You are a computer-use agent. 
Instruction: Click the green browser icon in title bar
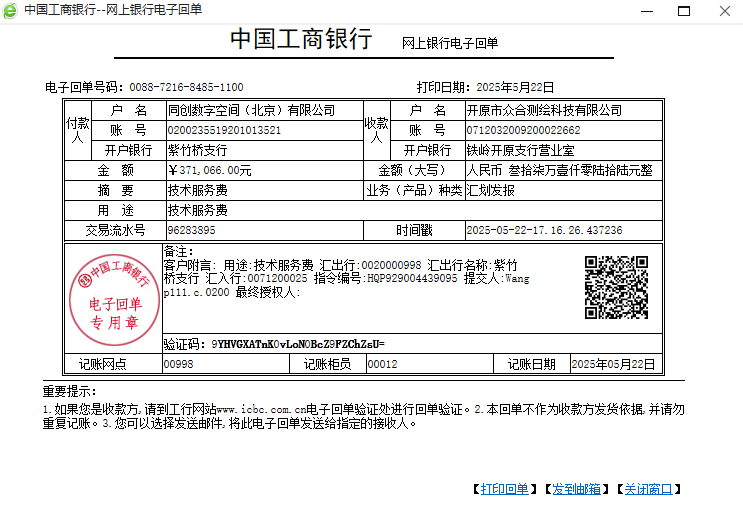point(10,10)
